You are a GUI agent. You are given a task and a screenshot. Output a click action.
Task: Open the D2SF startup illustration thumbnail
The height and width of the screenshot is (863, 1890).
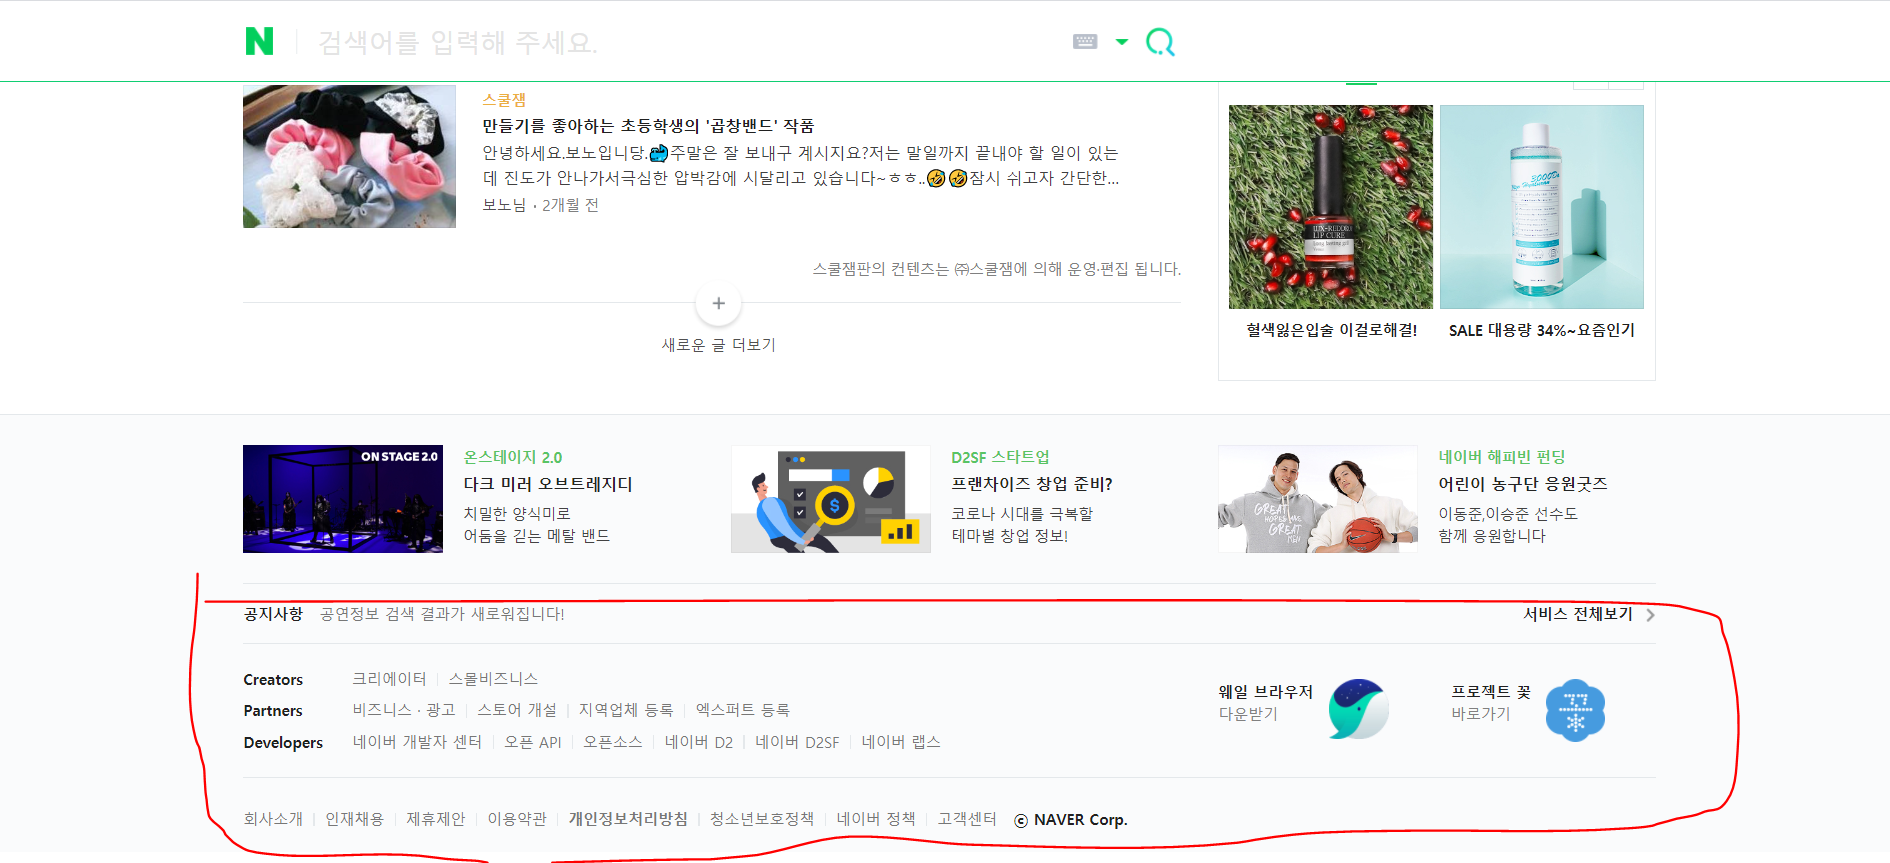(x=831, y=499)
